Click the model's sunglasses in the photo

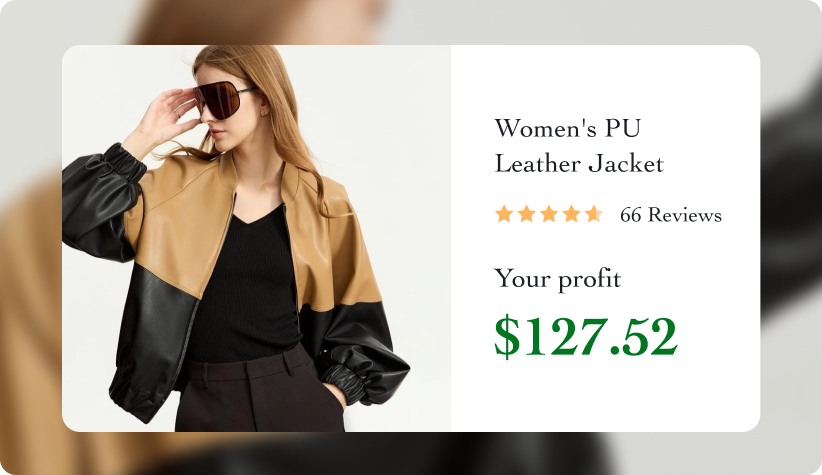click(x=223, y=99)
